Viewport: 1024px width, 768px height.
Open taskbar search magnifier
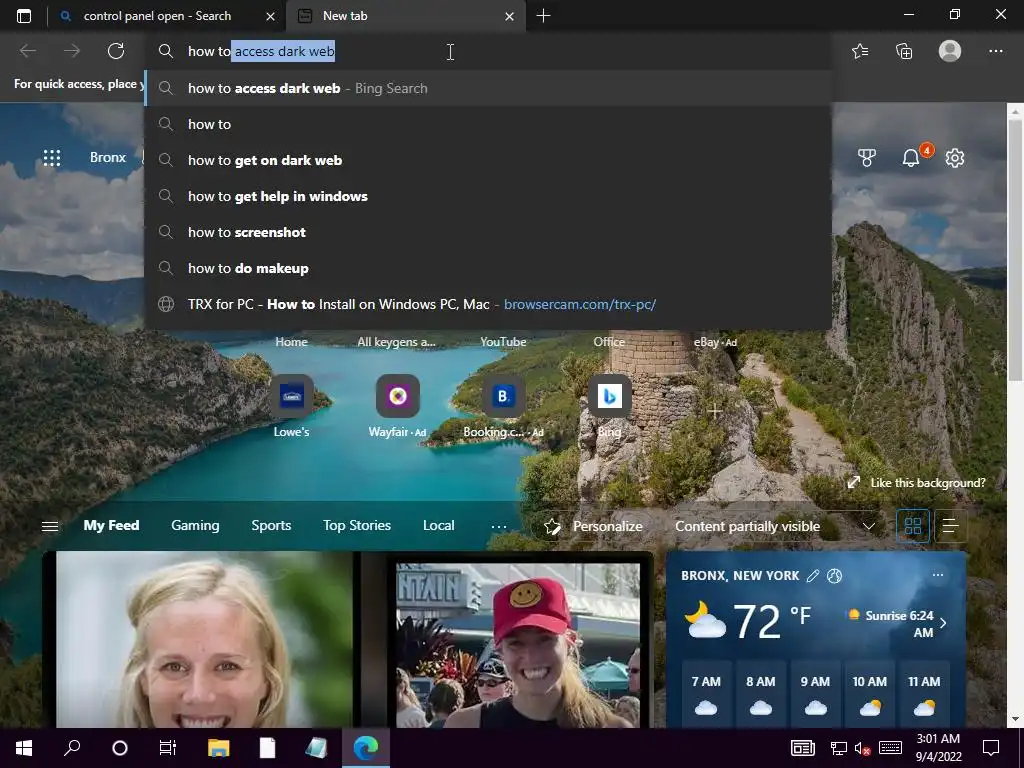(x=72, y=748)
